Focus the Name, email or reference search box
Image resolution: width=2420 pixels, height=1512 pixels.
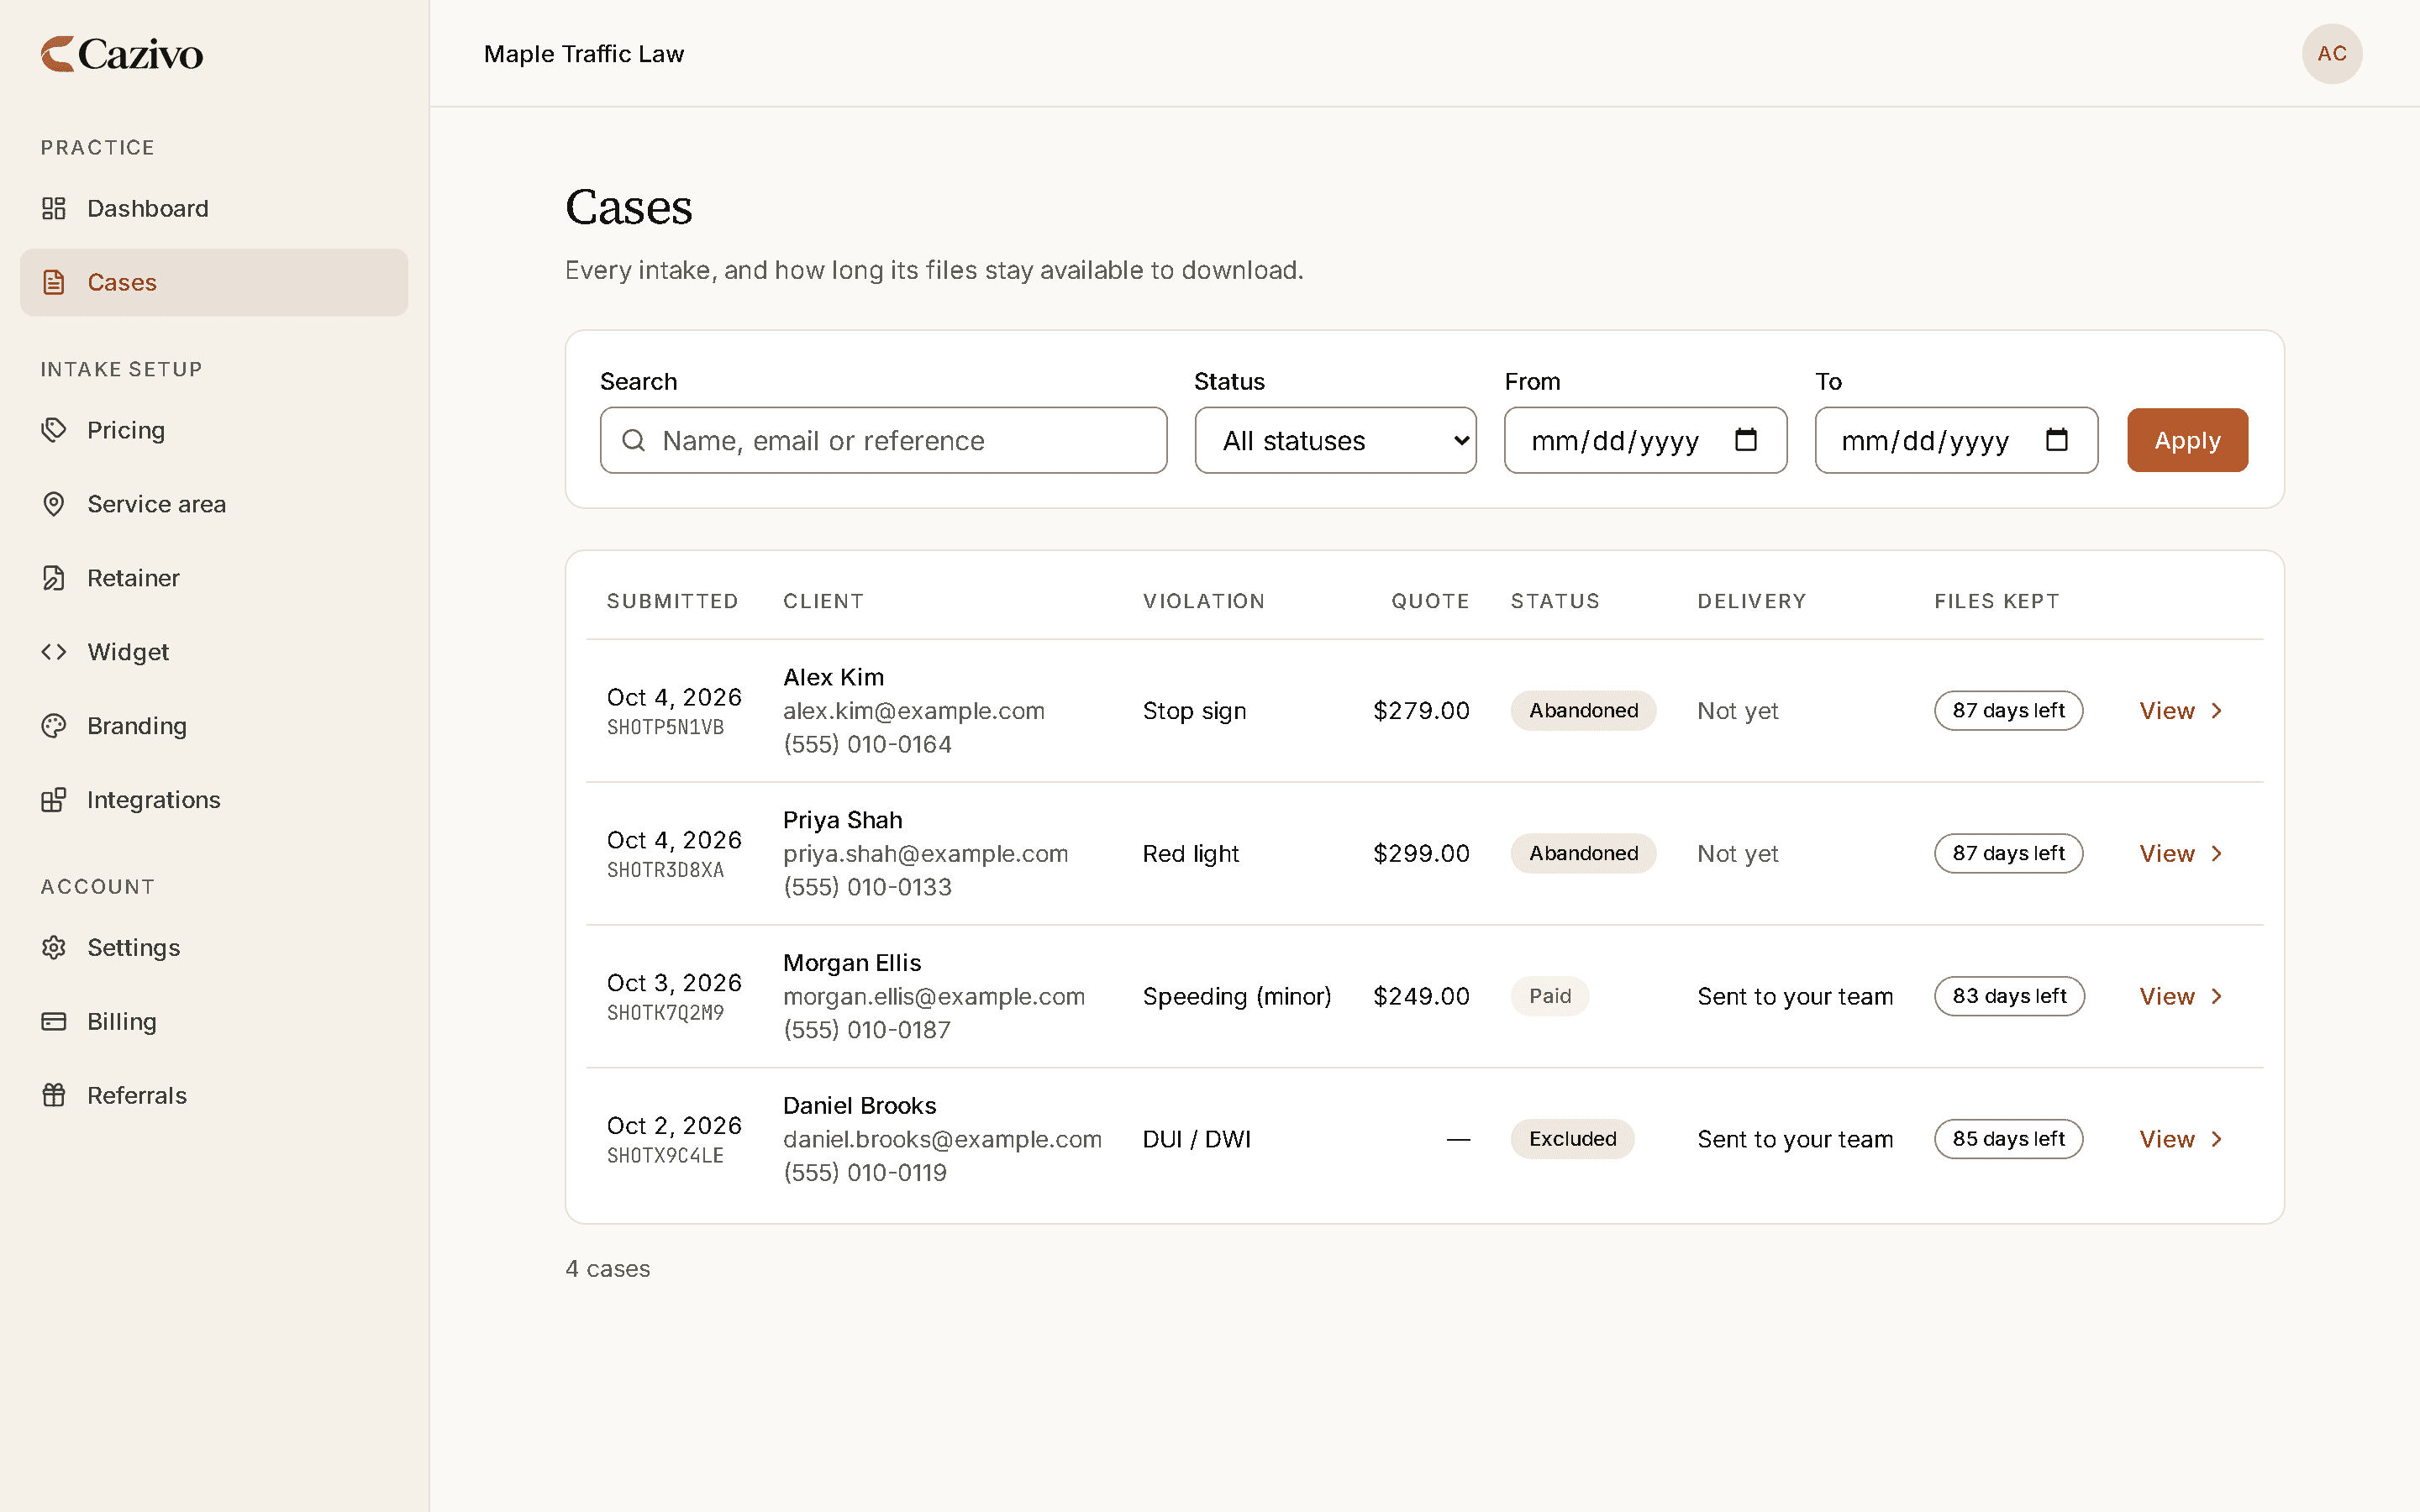click(x=883, y=440)
